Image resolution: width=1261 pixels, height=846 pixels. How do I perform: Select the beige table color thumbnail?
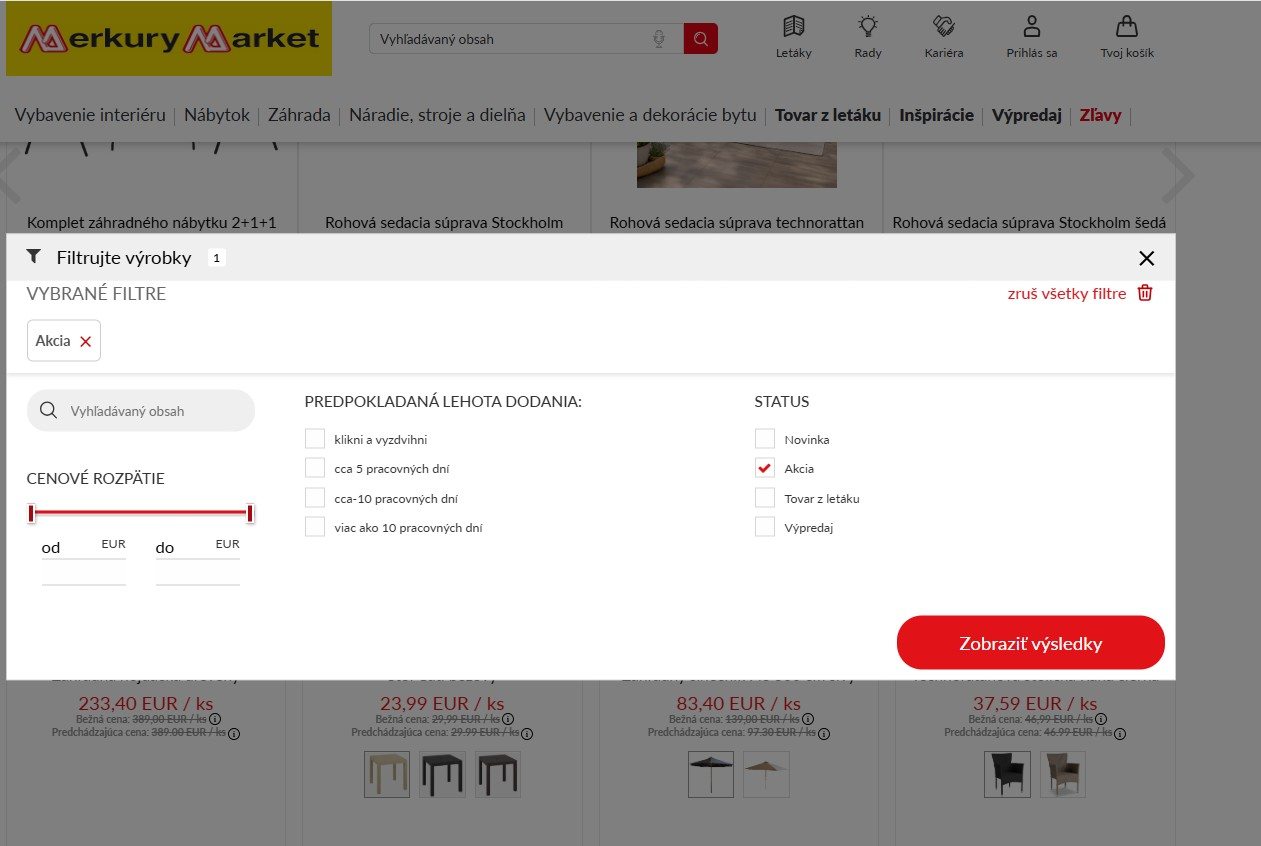click(x=387, y=774)
